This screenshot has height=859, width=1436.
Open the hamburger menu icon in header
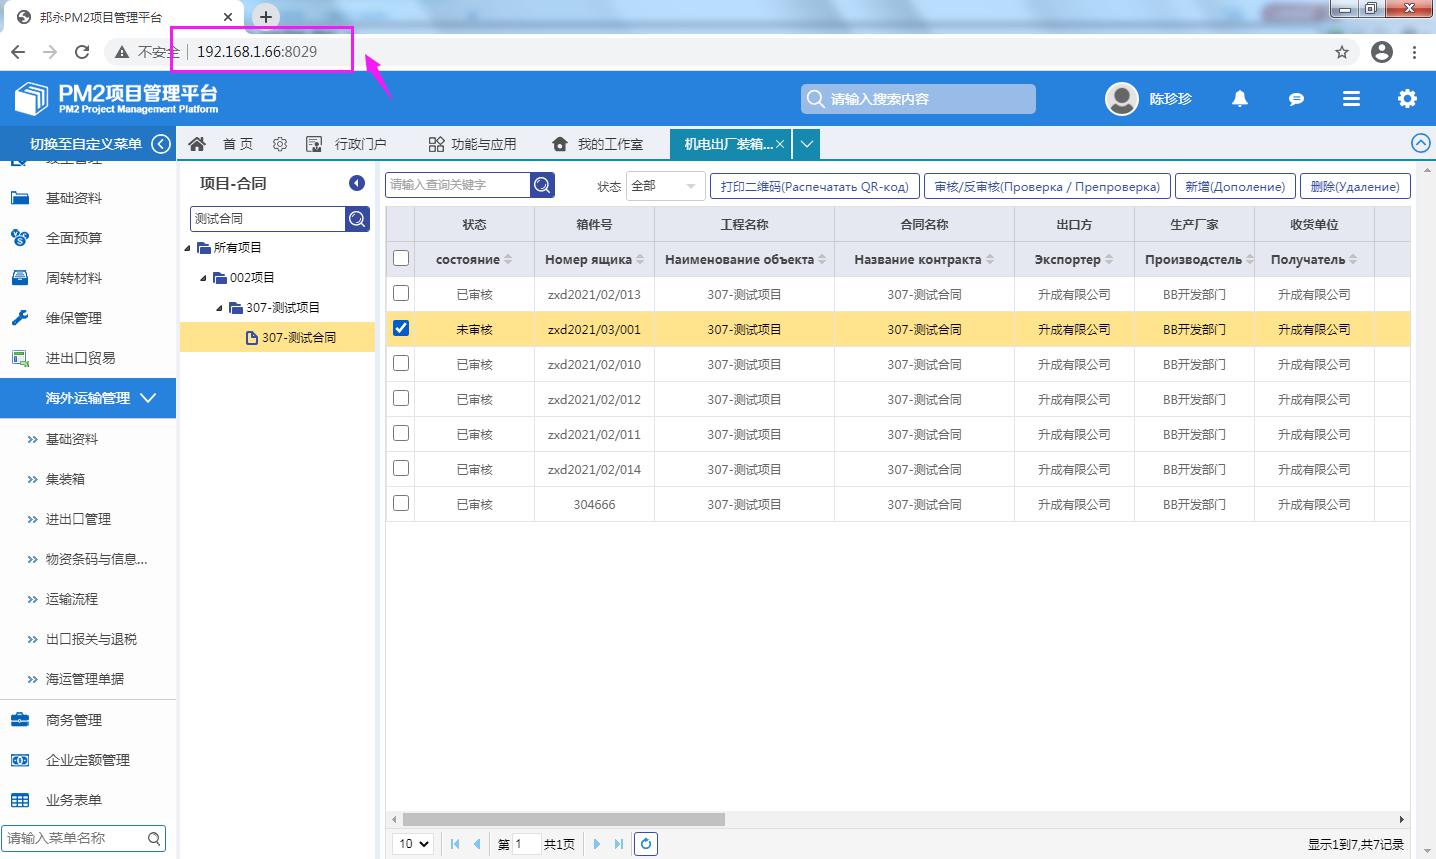click(1351, 99)
